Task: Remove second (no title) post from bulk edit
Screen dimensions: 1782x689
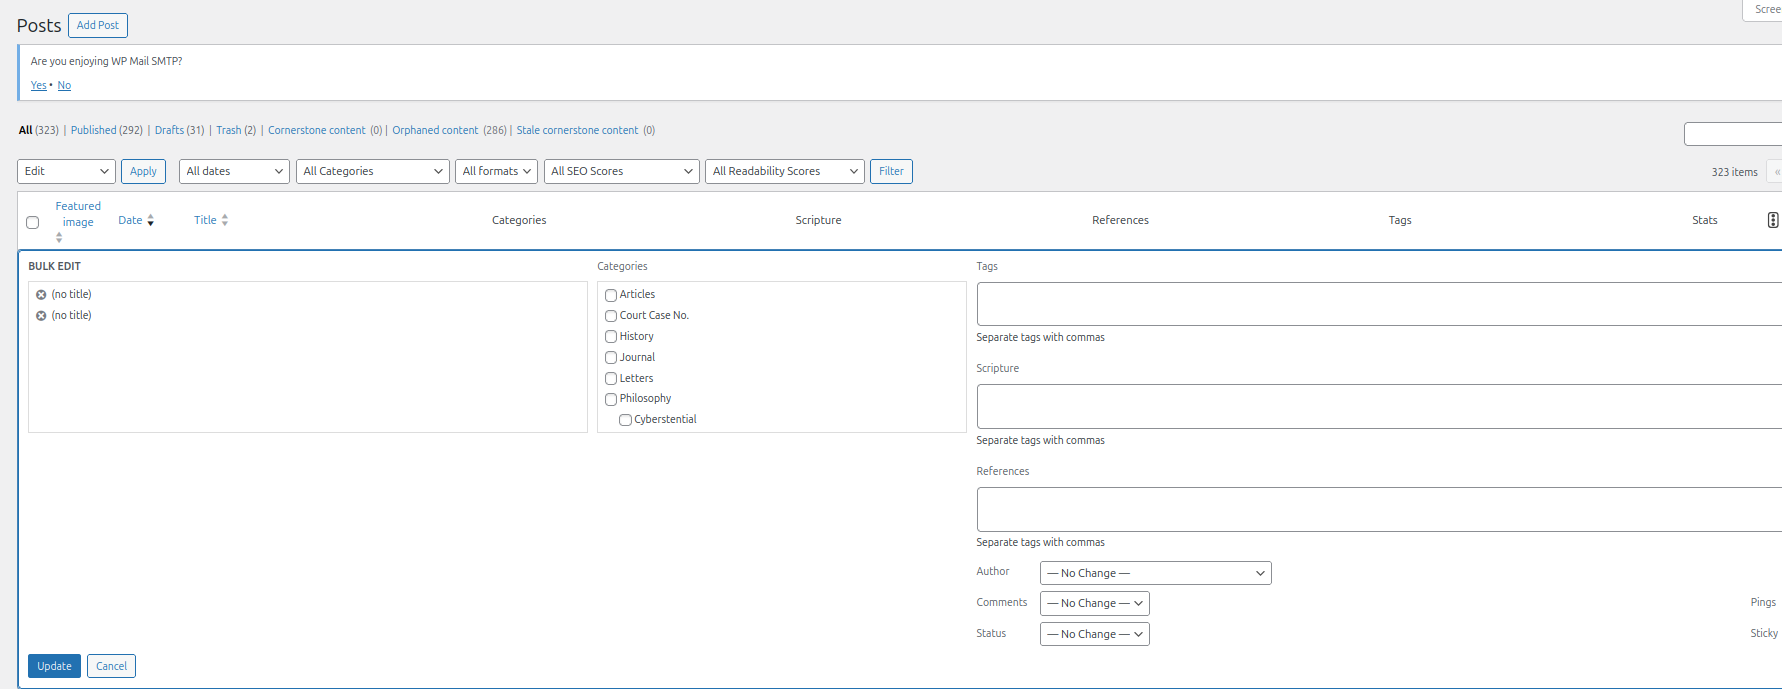Action: [41, 316]
